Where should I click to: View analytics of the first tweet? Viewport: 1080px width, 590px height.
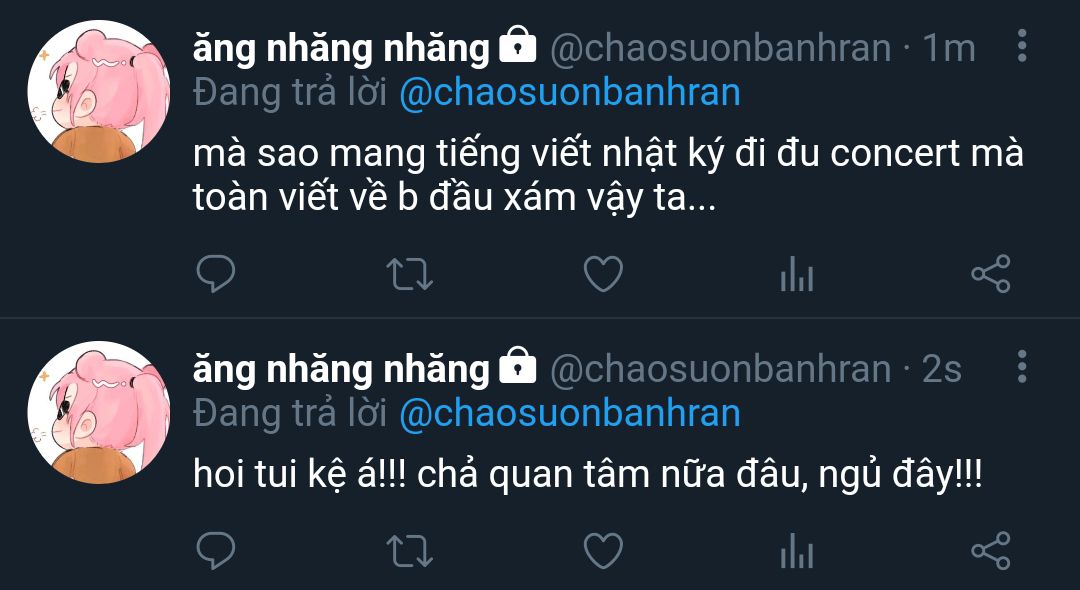[x=797, y=273]
